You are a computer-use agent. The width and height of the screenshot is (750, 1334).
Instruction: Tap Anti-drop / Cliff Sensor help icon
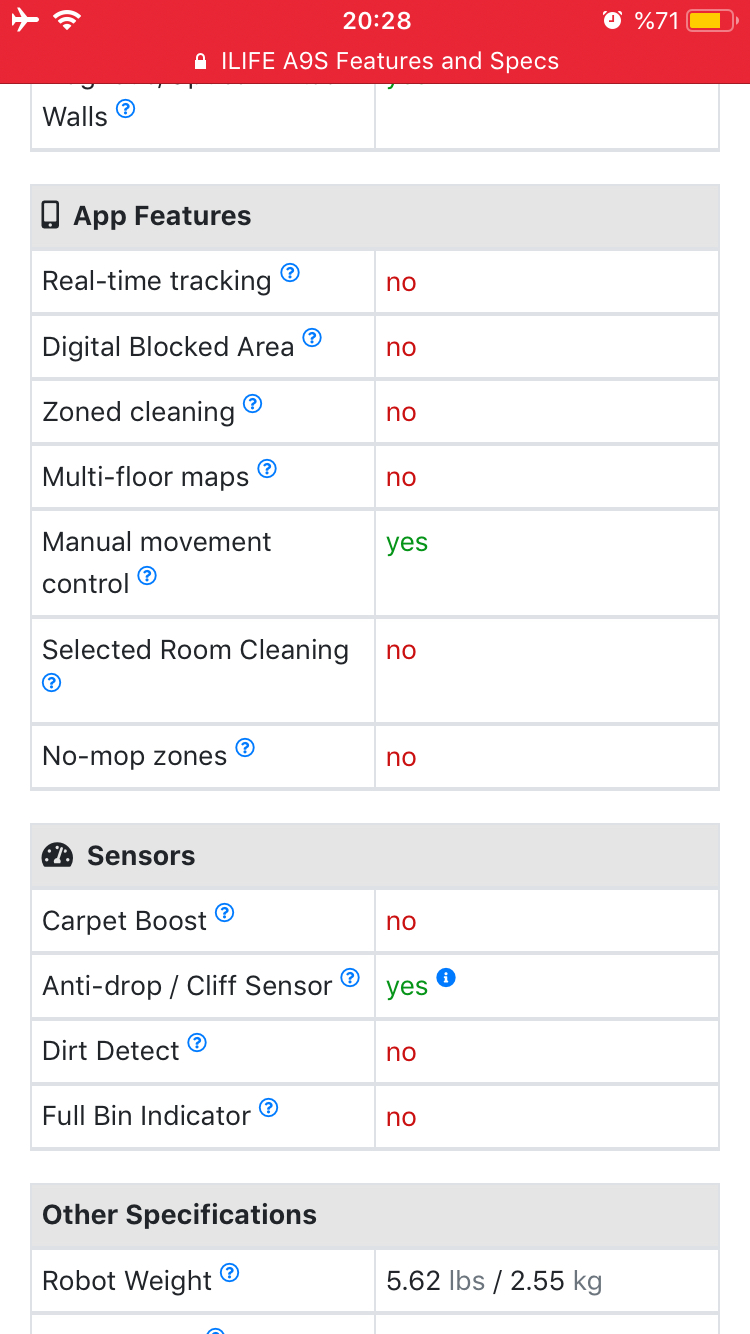[350, 977]
